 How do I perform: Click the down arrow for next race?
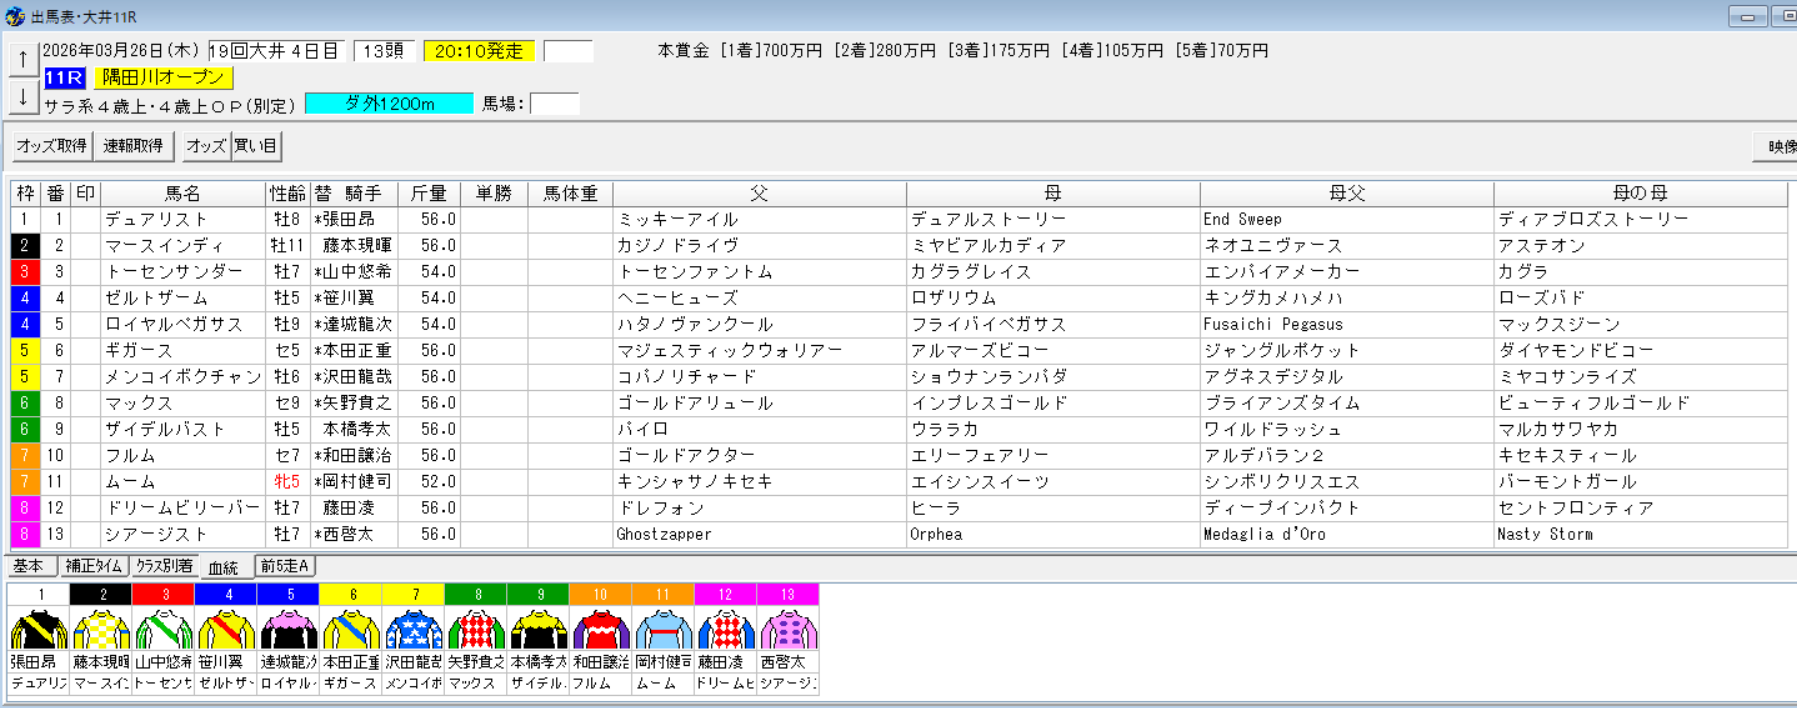coord(23,97)
